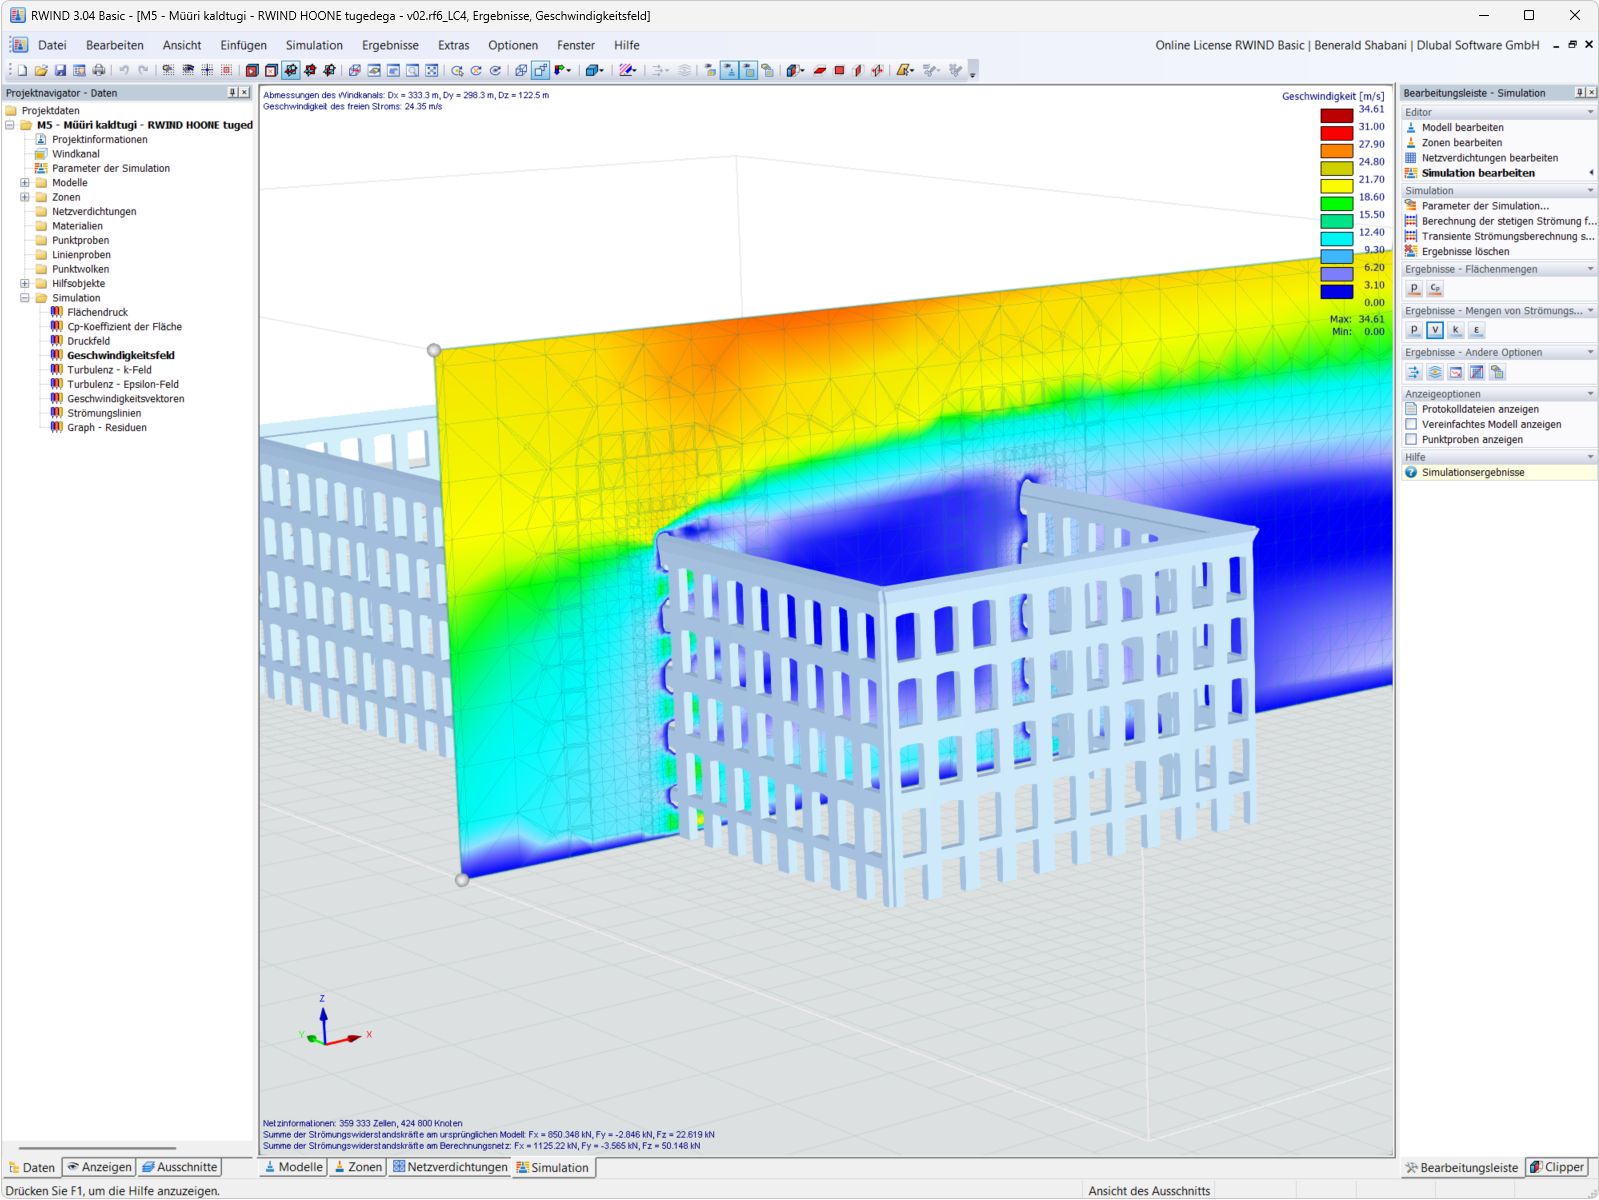The height and width of the screenshot is (1200, 1599).
Task: Switch to the Clipper tab
Action: (x=1557, y=1167)
